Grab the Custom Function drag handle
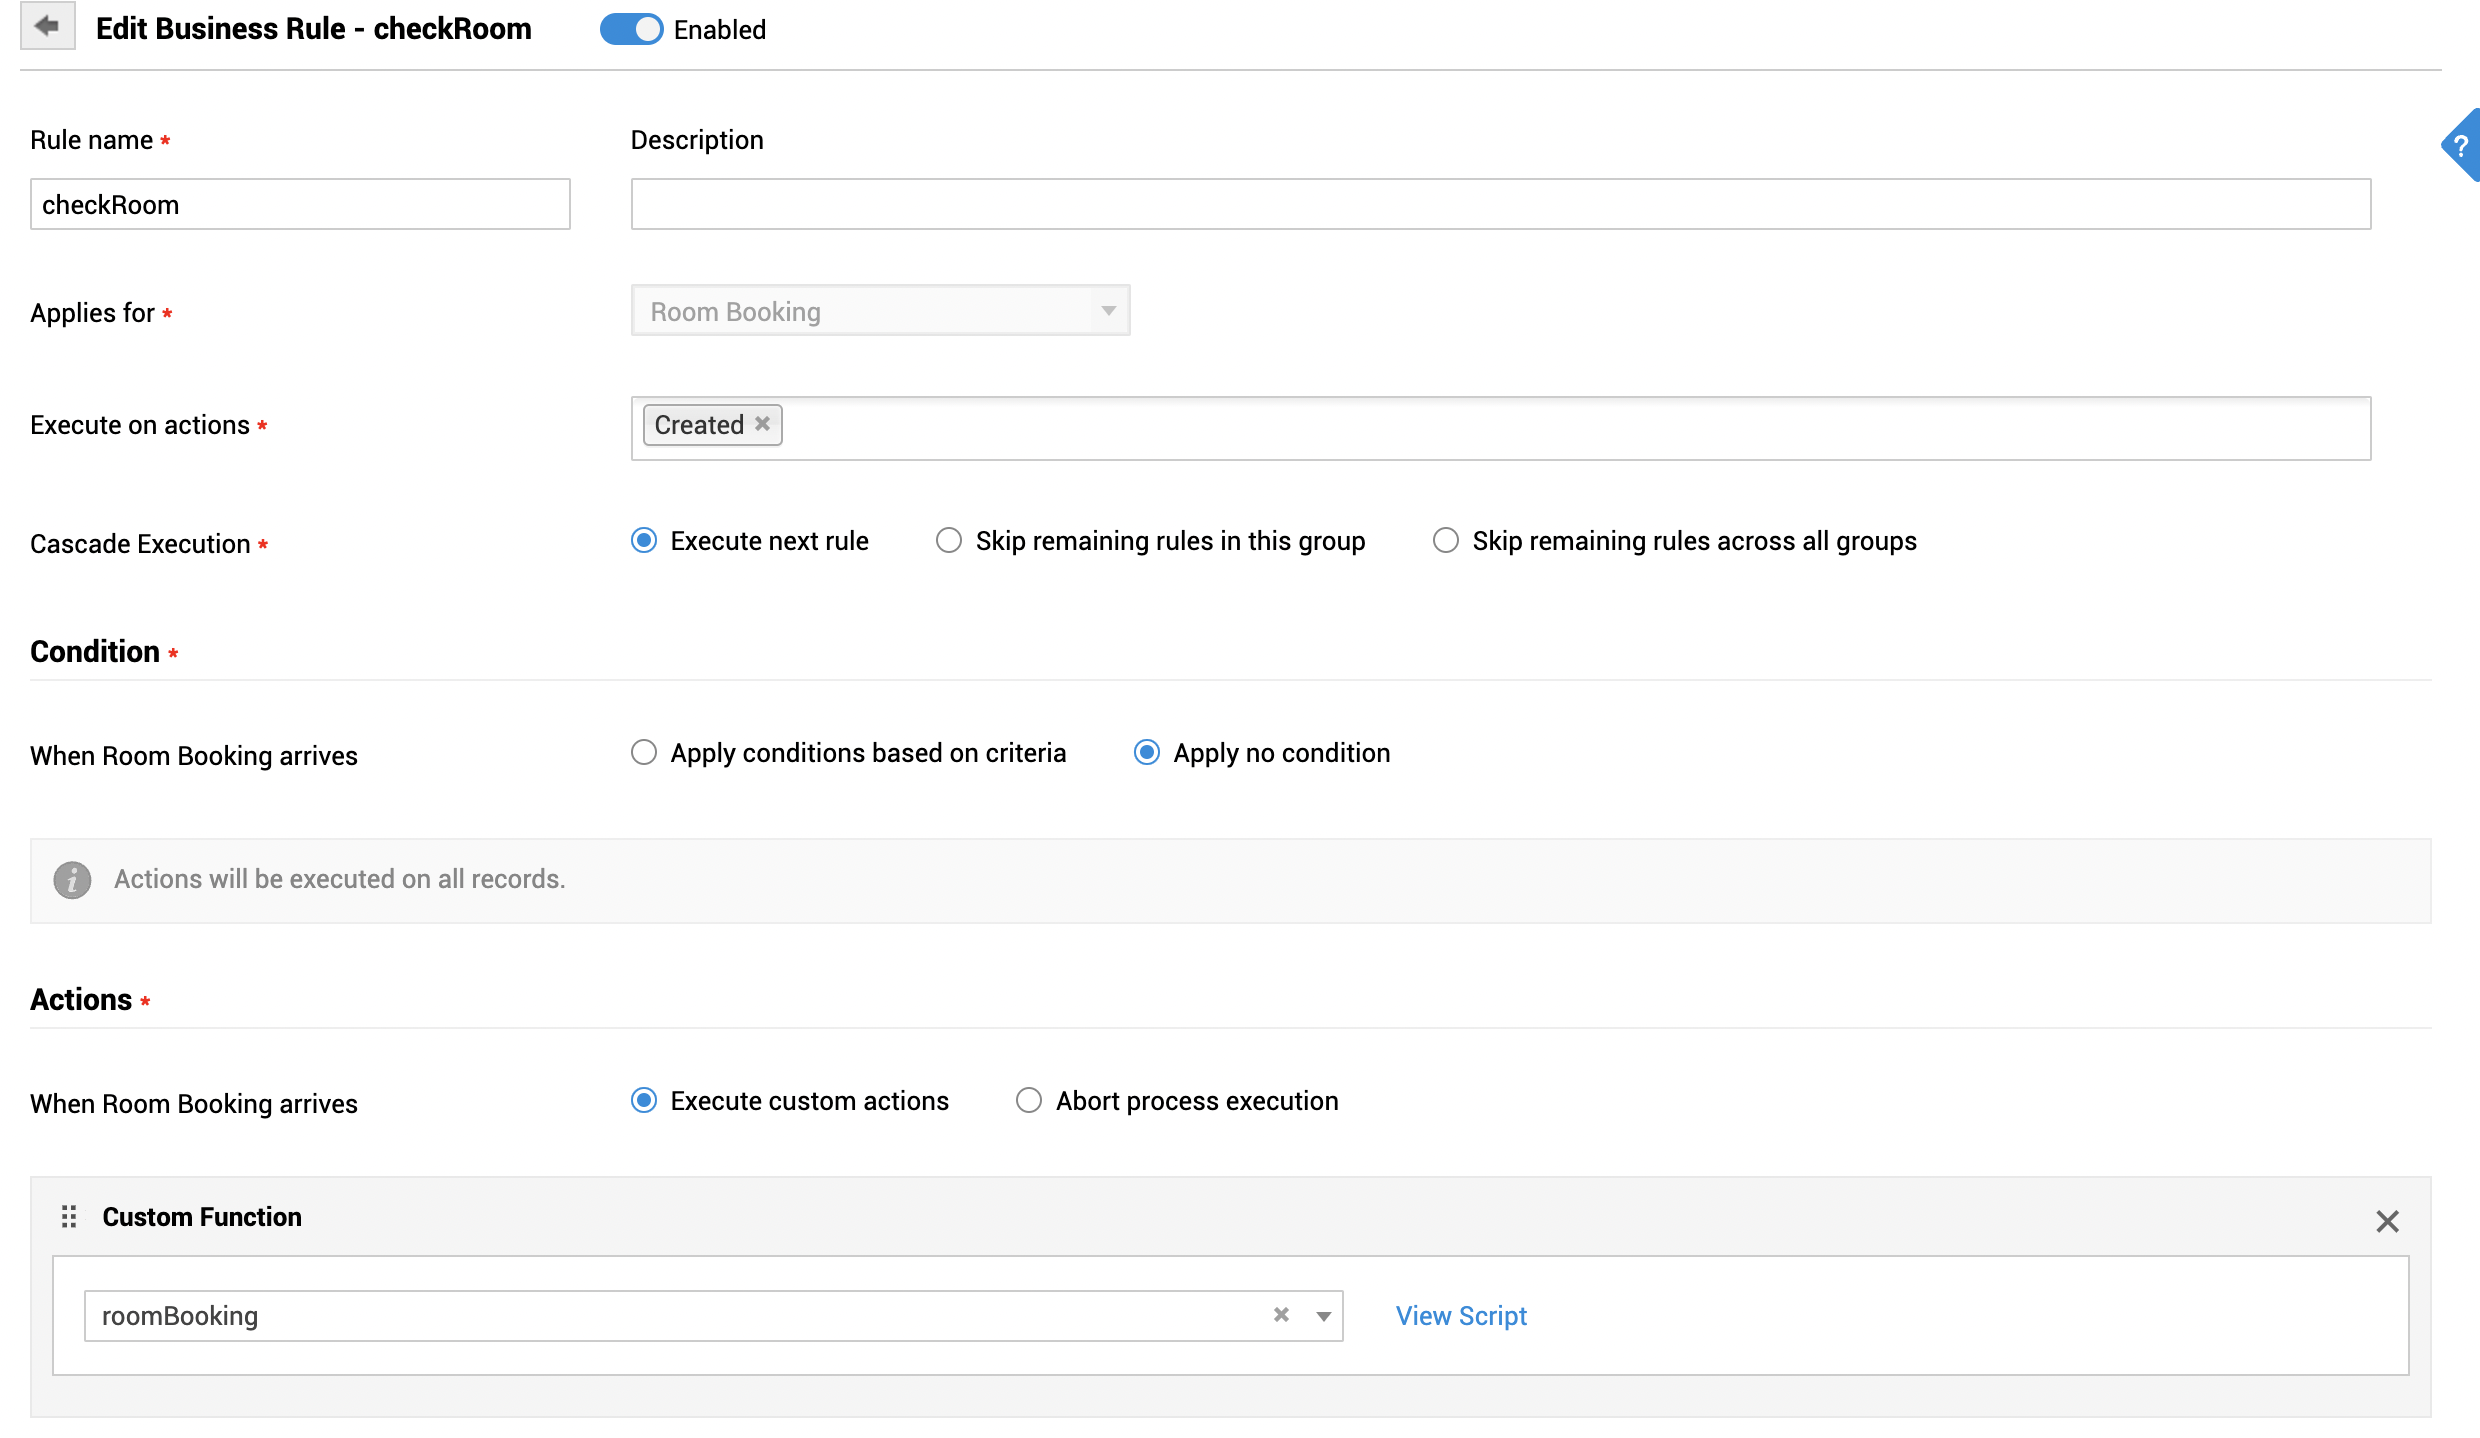Viewport: 2480px width, 1438px height. 69,1217
